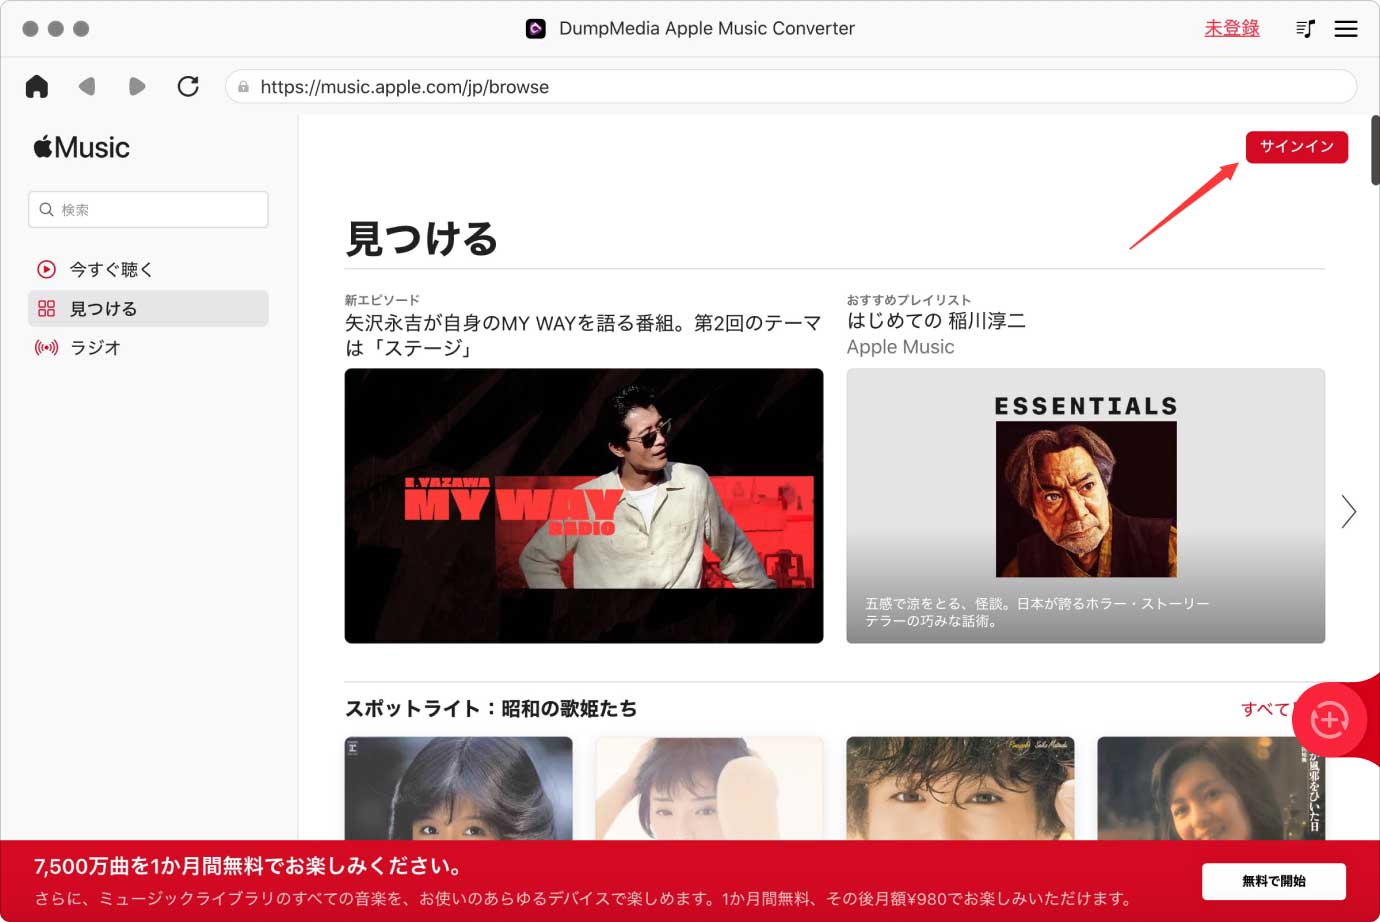
Task: Open the first album in 昭和の歌姫たち
Action: coord(459,788)
